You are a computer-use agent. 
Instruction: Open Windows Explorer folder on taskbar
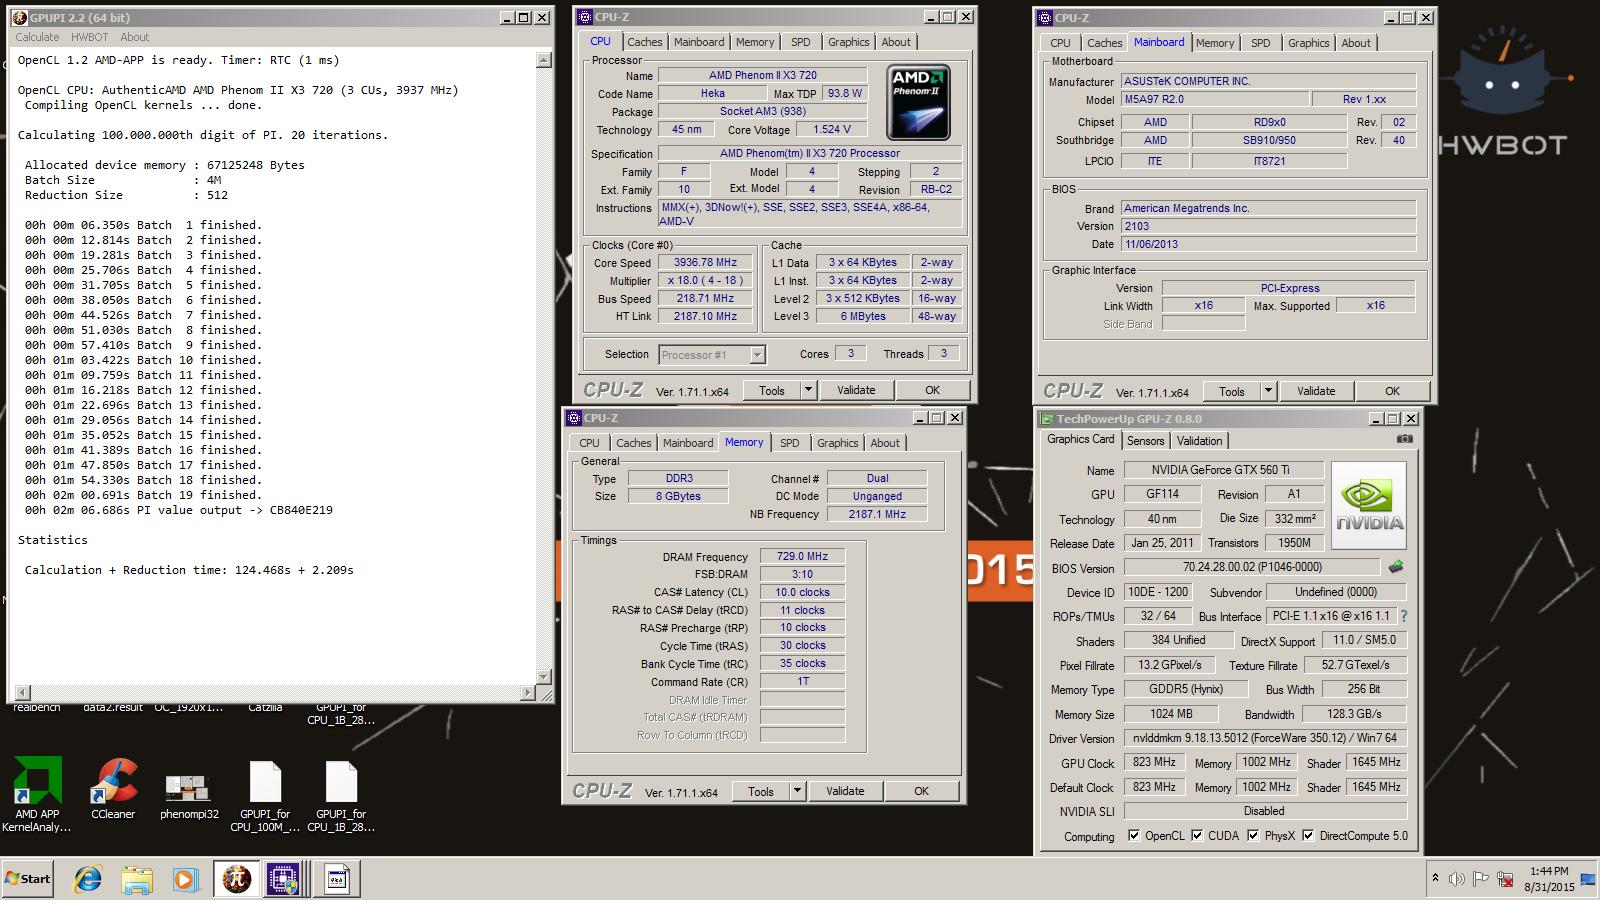(137, 879)
